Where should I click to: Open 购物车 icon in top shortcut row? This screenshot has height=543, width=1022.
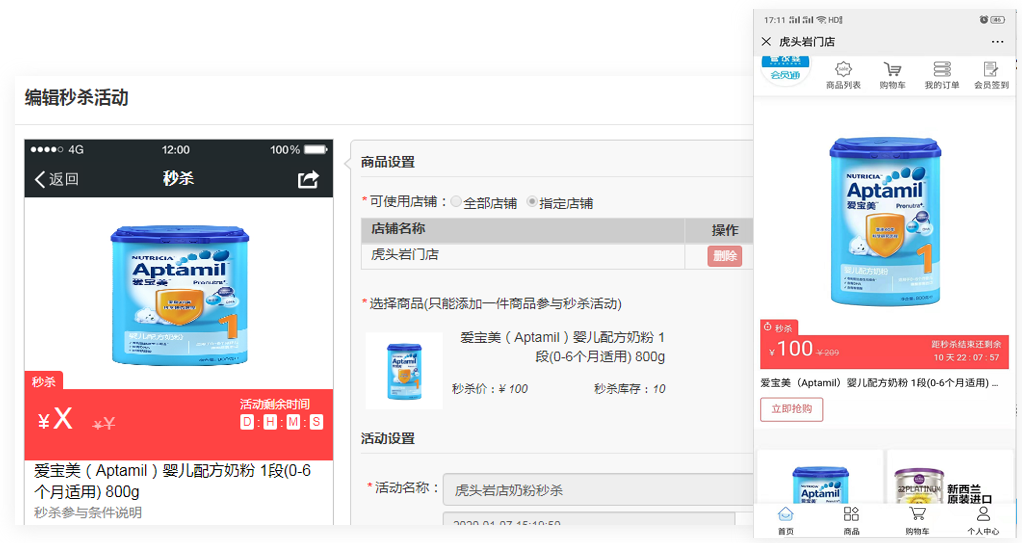point(892,76)
